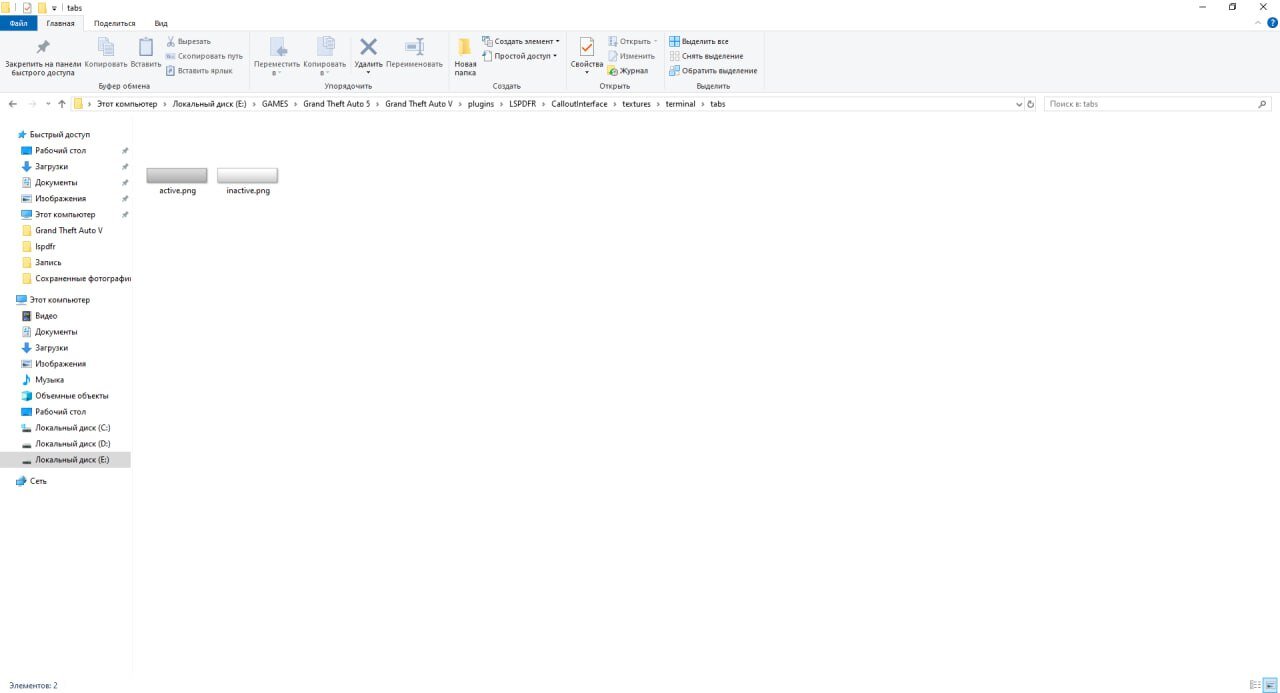The height and width of the screenshot is (693, 1280).
Task: Open Сеть in navigation pane
Action: point(38,481)
